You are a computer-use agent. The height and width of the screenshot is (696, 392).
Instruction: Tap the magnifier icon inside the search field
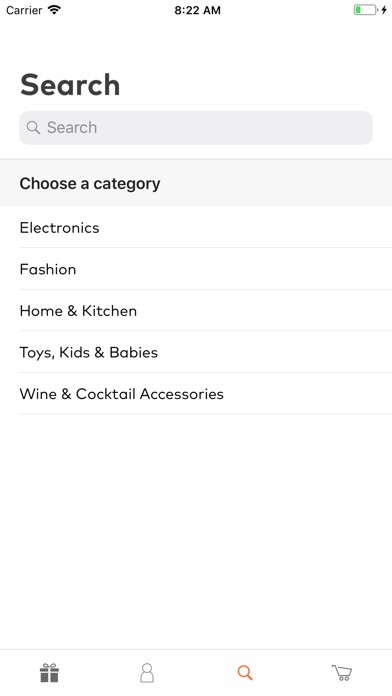coord(33,127)
